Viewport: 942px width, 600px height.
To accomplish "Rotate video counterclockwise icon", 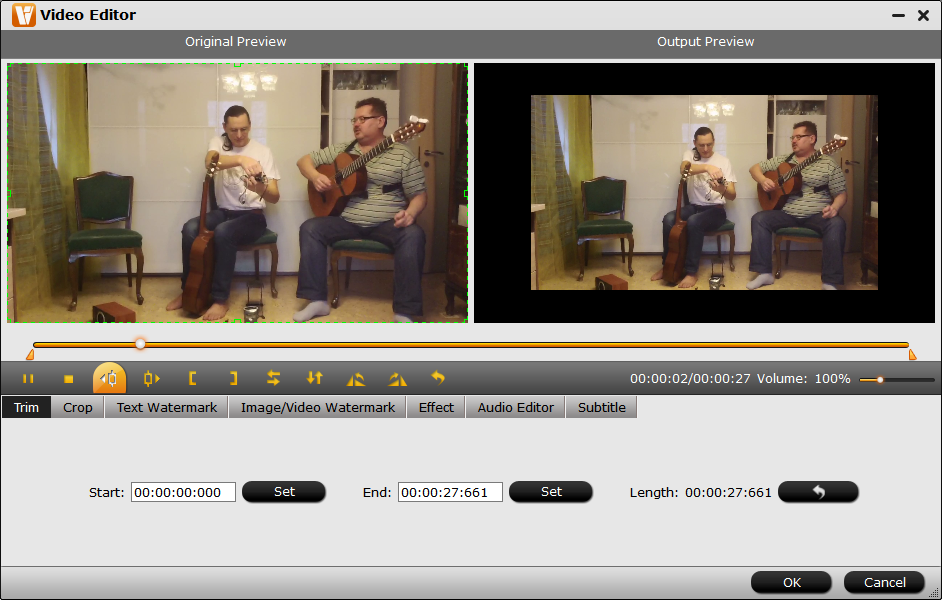I will tap(356, 379).
